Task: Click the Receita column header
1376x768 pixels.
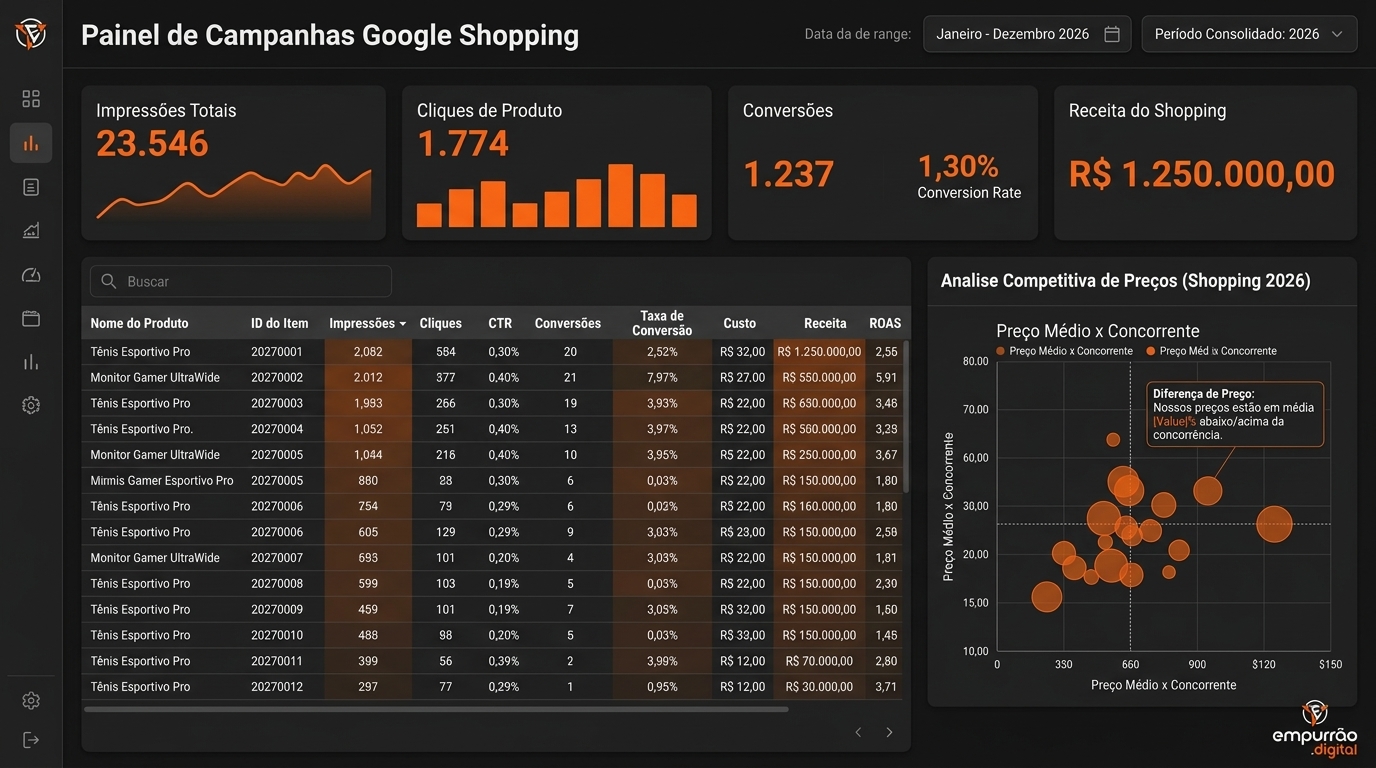Action: click(825, 323)
